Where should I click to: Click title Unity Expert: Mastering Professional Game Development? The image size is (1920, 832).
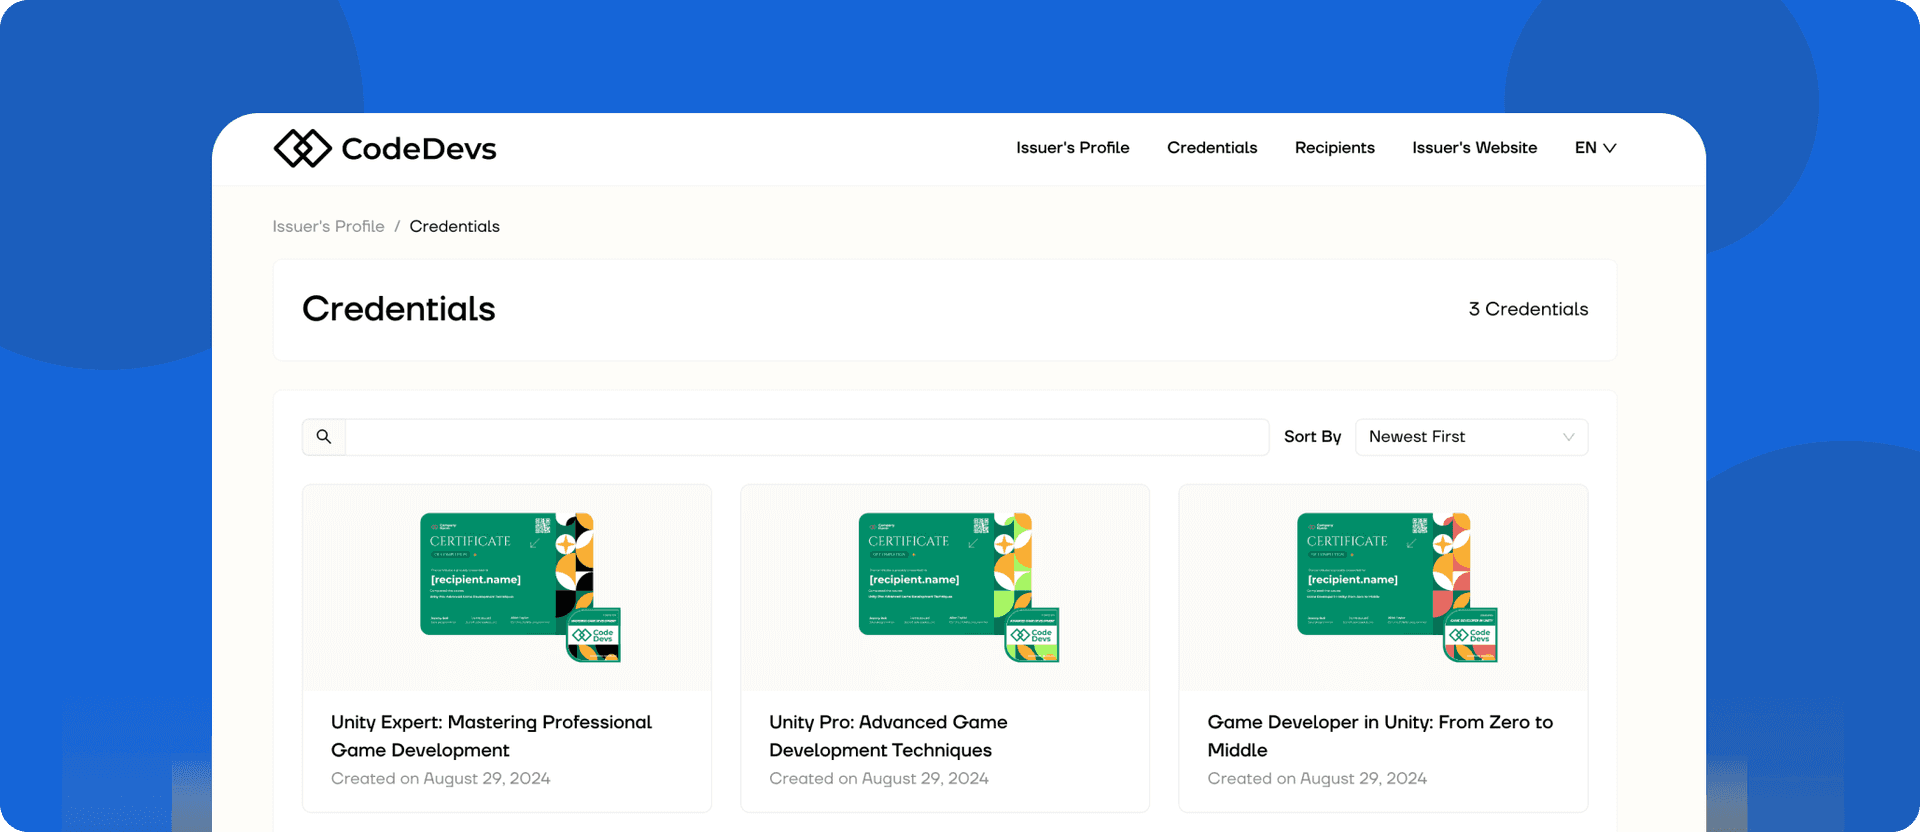(491, 736)
